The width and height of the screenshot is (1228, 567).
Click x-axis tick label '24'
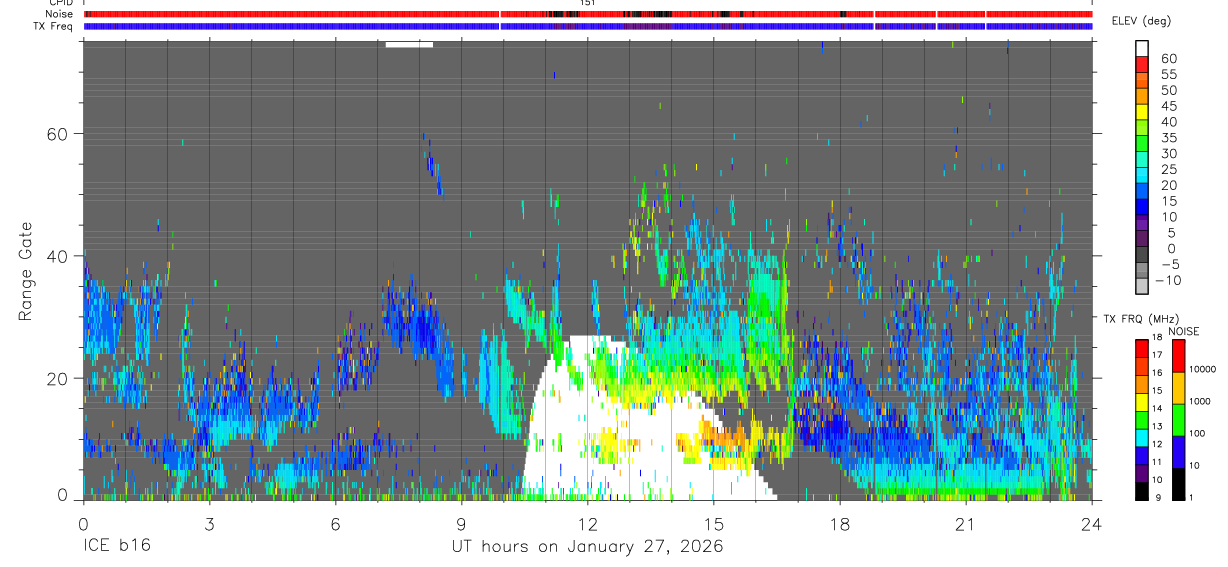point(1091,524)
